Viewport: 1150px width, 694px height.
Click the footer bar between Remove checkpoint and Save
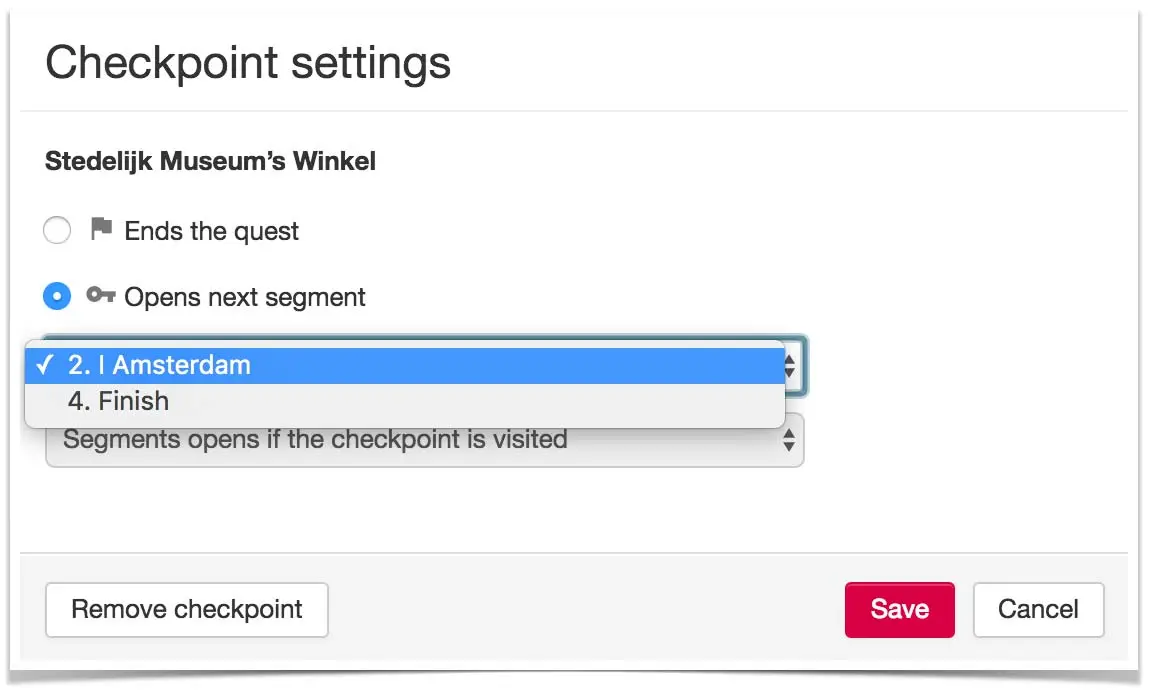click(x=587, y=610)
